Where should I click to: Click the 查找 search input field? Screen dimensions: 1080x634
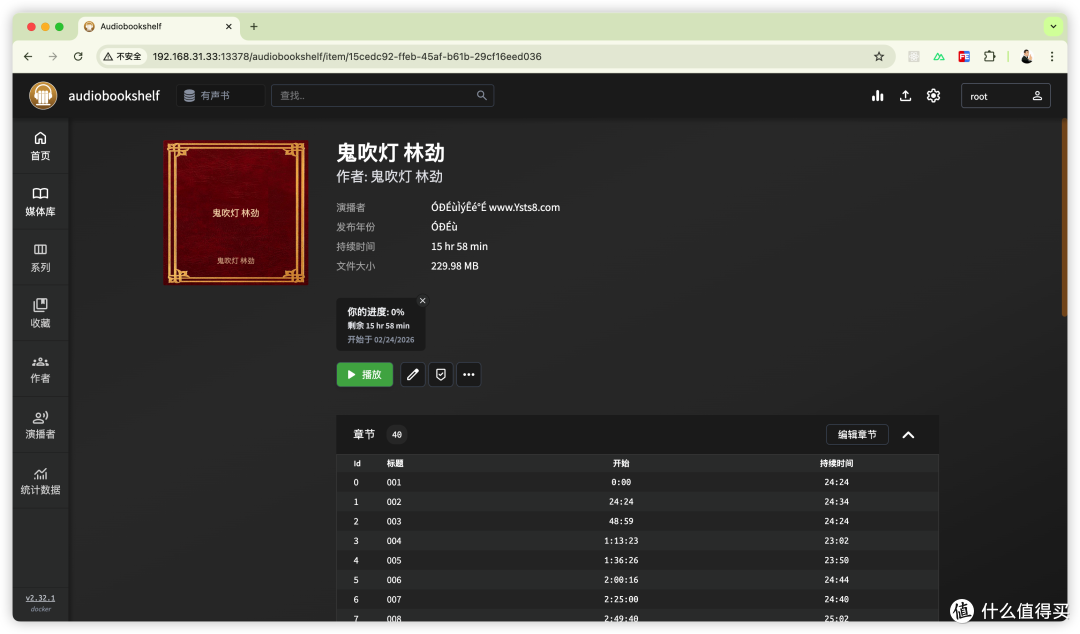pos(380,95)
